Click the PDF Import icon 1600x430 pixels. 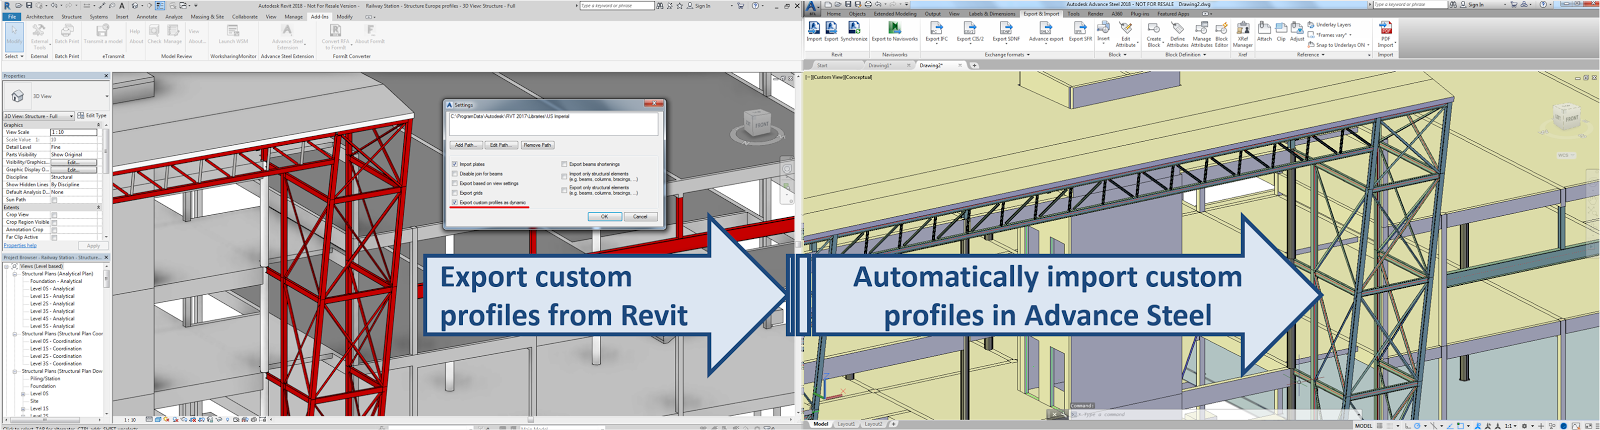[1385, 34]
